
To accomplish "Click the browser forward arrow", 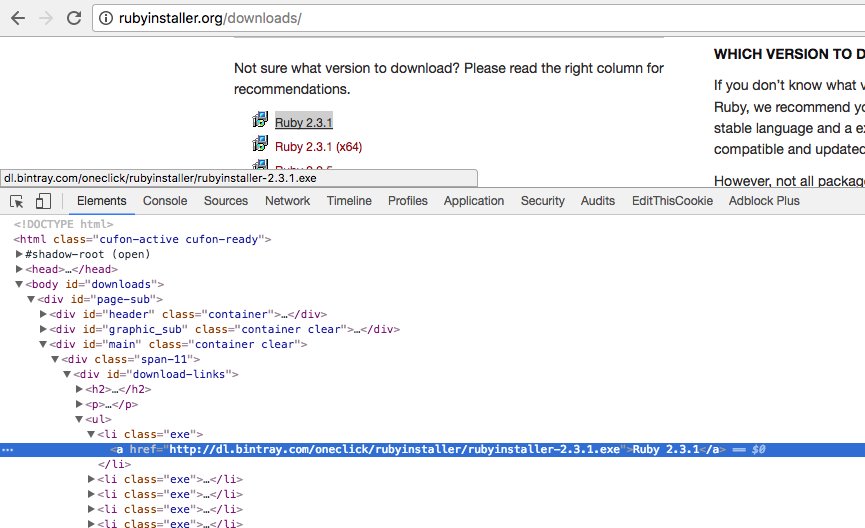I will pyautogui.click(x=46, y=18).
